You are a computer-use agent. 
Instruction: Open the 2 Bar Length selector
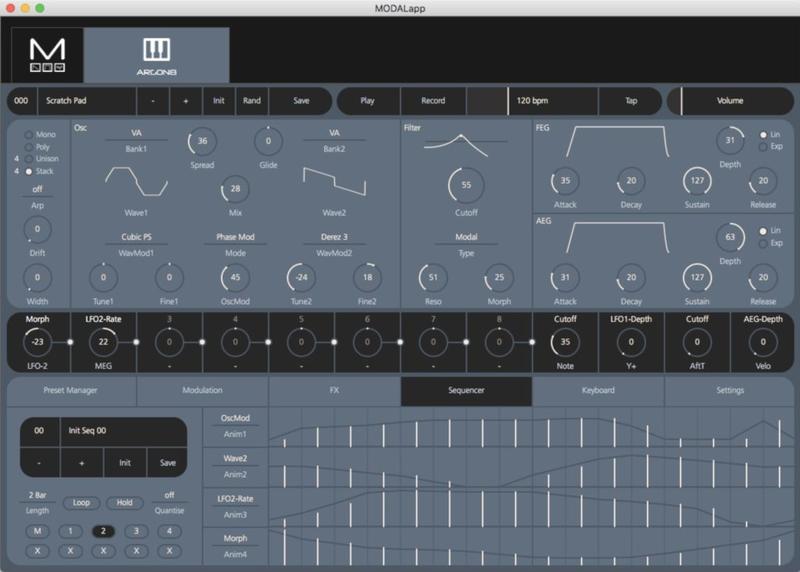pyautogui.click(x=37, y=495)
